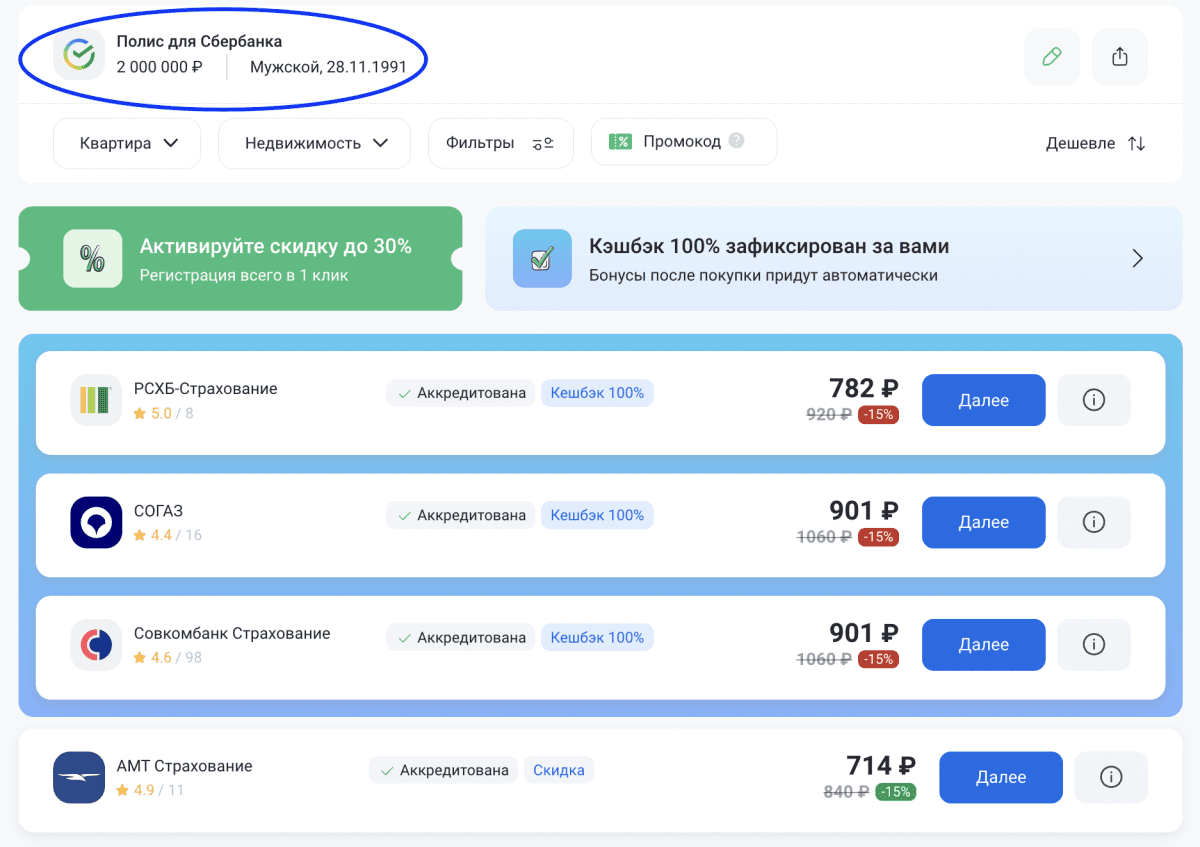Continue with АМТ Страхование via Далее

tap(1000, 777)
